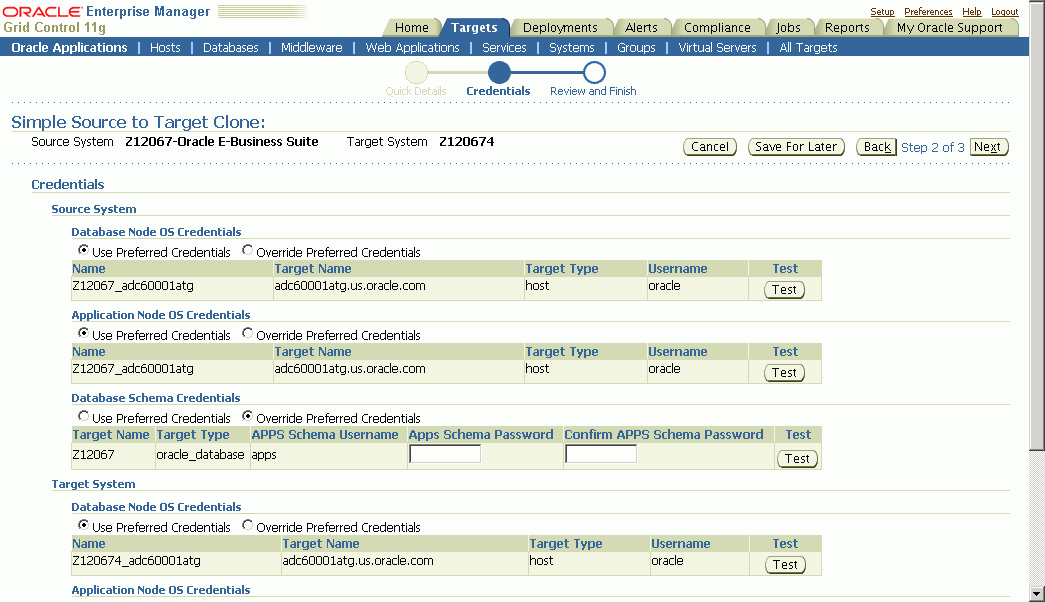Click the 'Z12067-Oracle E-Business Suite' source system text

pyautogui.click(x=222, y=142)
